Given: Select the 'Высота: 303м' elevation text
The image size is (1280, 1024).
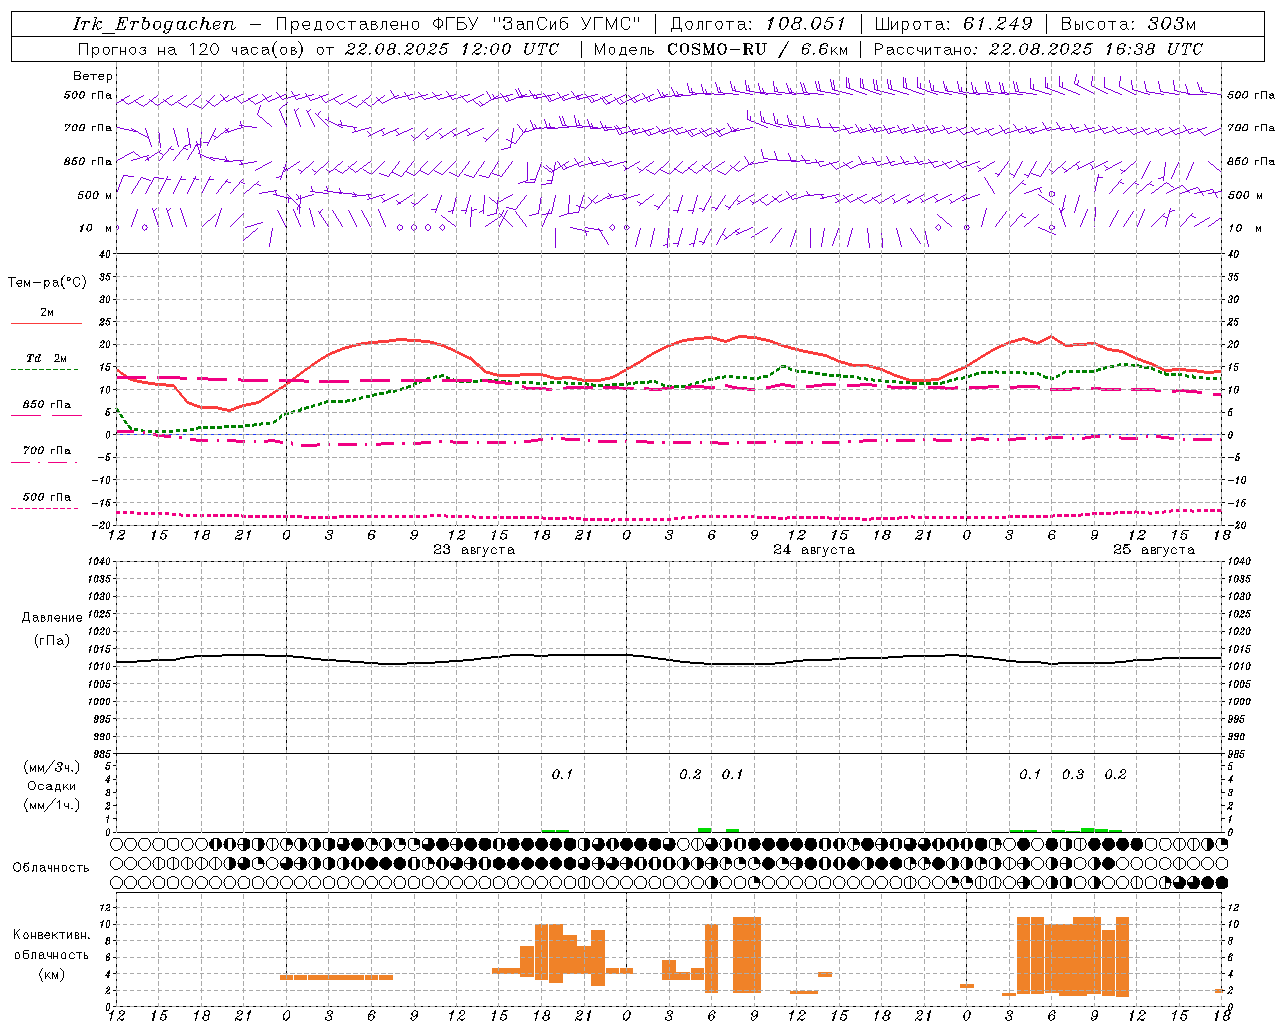Looking at the screenshot, I should coord(1128,24).
